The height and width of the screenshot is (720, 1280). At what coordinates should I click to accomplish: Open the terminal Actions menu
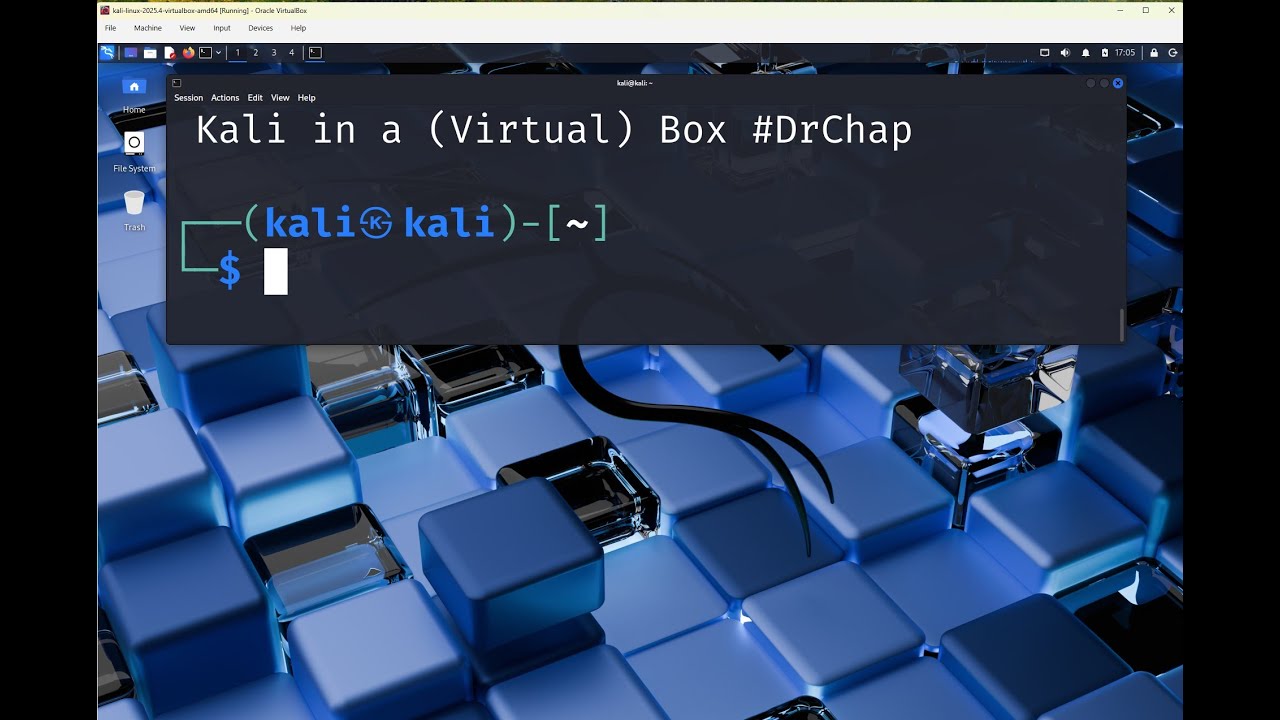click(x=225, y=98)
